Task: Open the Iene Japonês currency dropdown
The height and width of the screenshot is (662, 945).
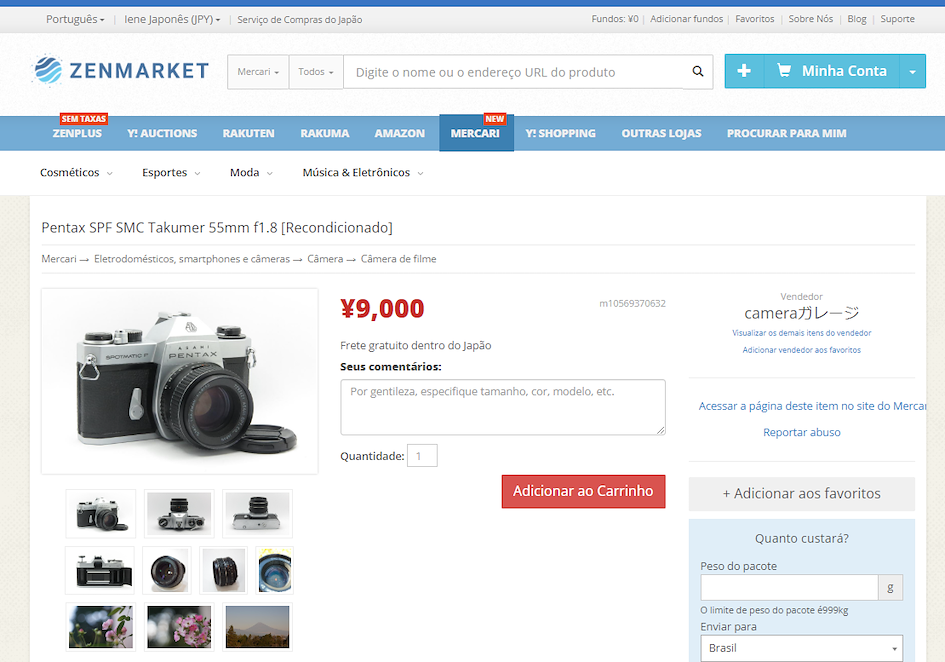Action: [x=172, y=19]
